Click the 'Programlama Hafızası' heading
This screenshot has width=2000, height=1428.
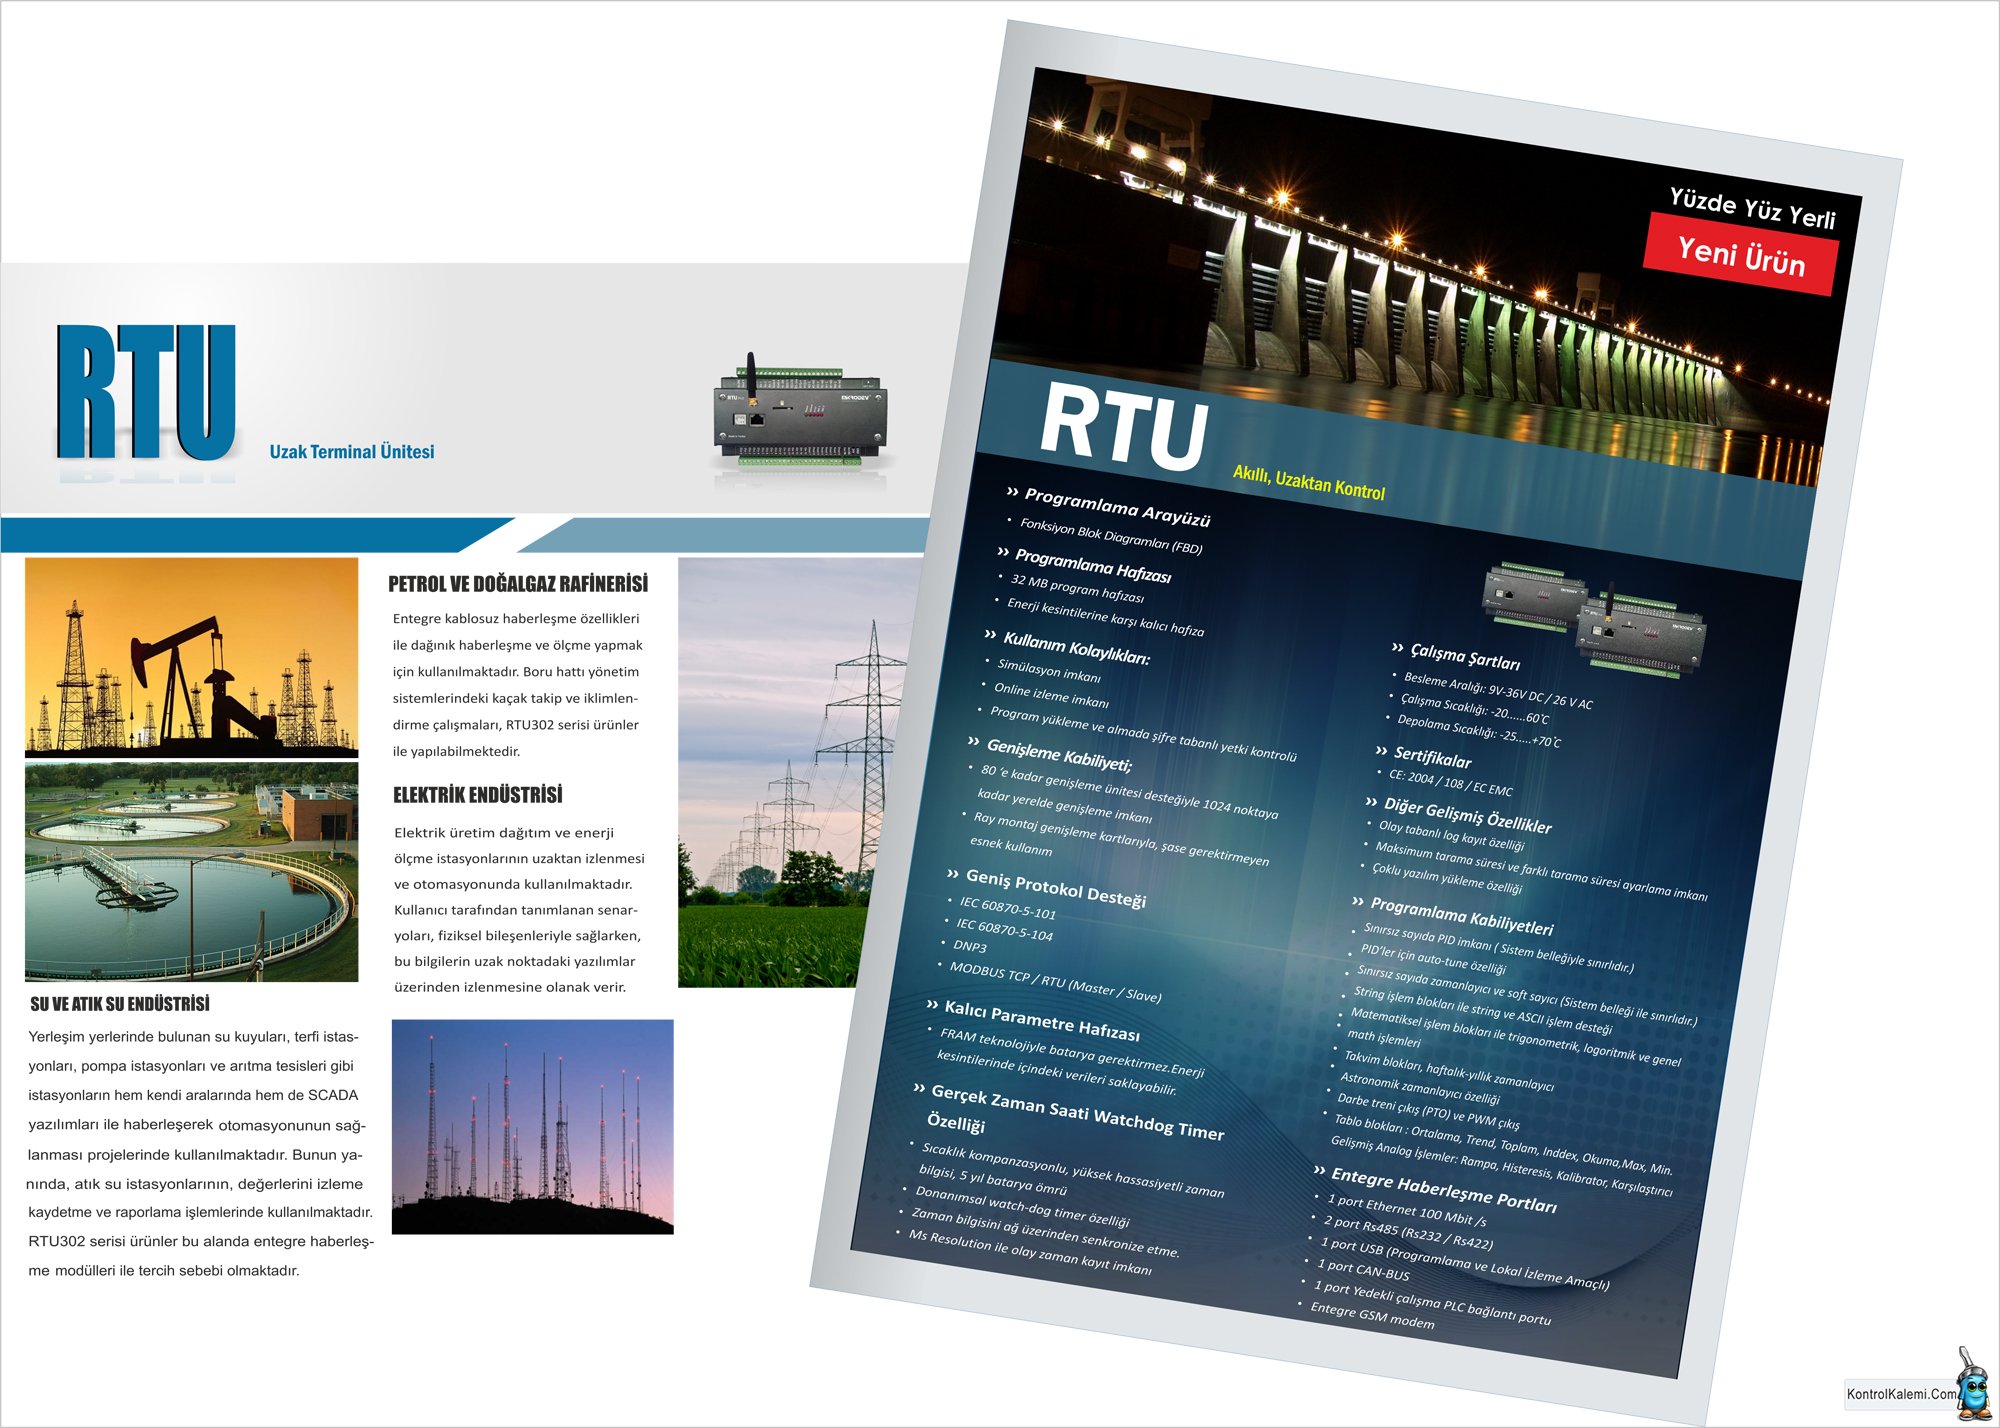click(1092, 566)
